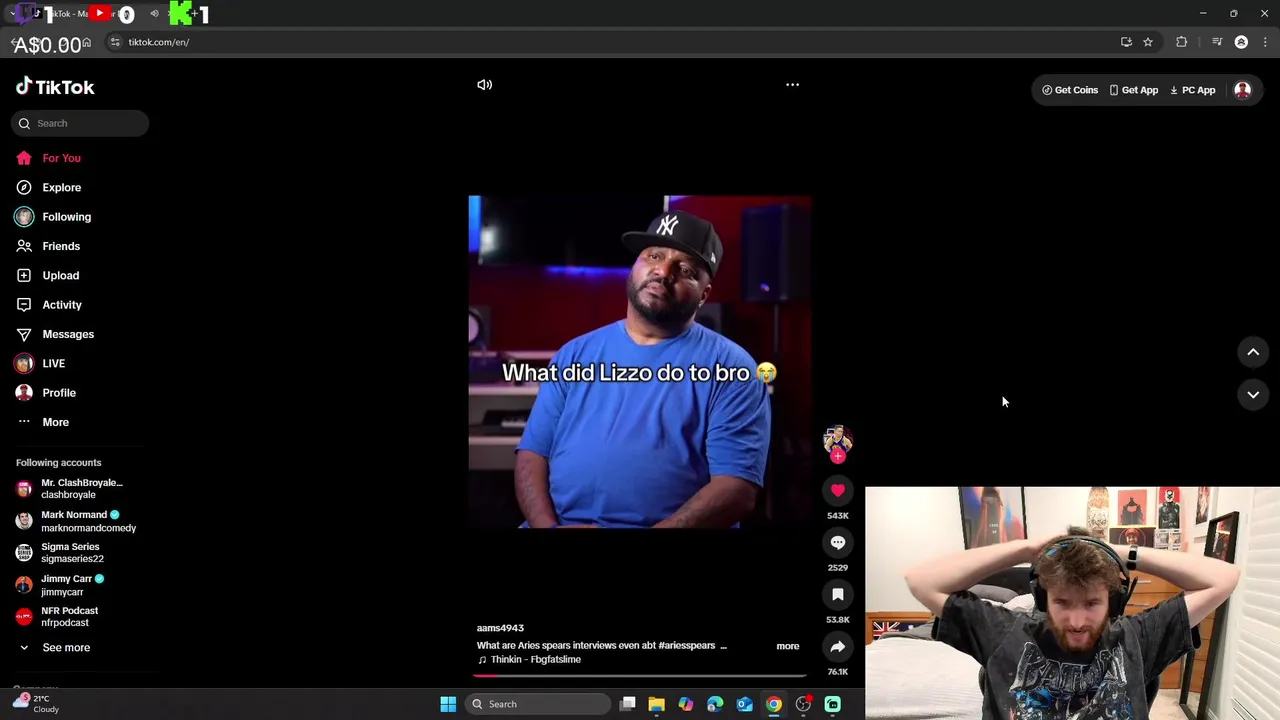
Task: Open Outlook from the taskbar
Action: pos(744,704)
